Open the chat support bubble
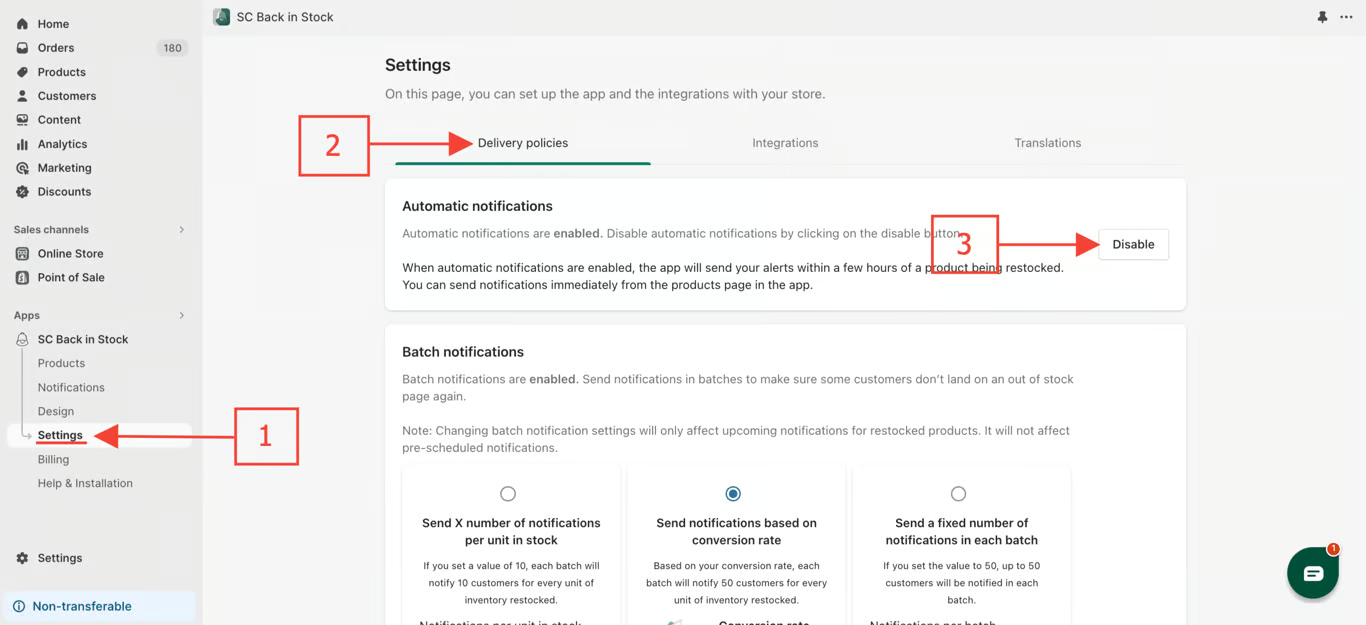 click(1313, 573)
